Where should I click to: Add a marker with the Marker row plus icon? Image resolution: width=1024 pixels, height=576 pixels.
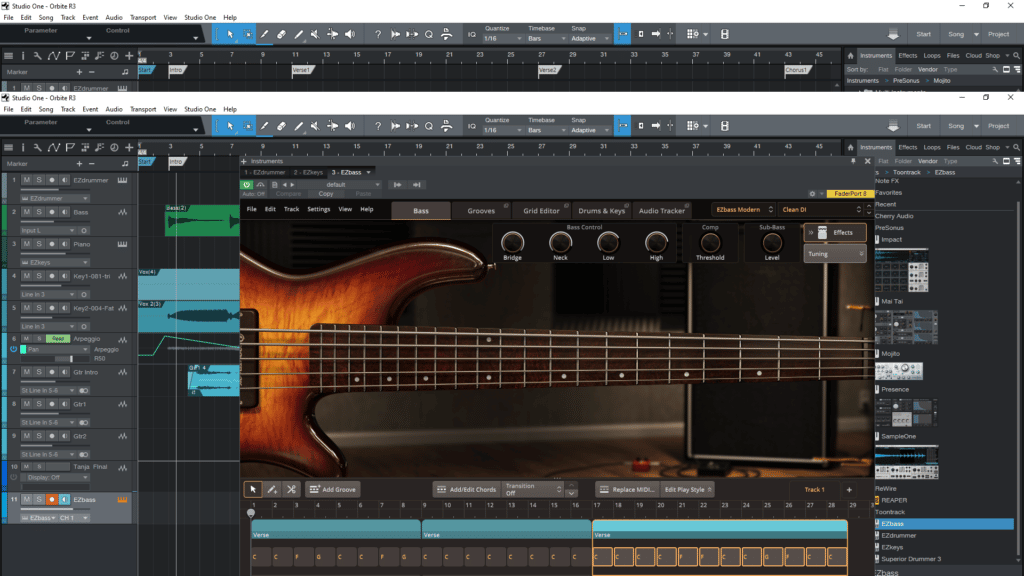[79, 164]
